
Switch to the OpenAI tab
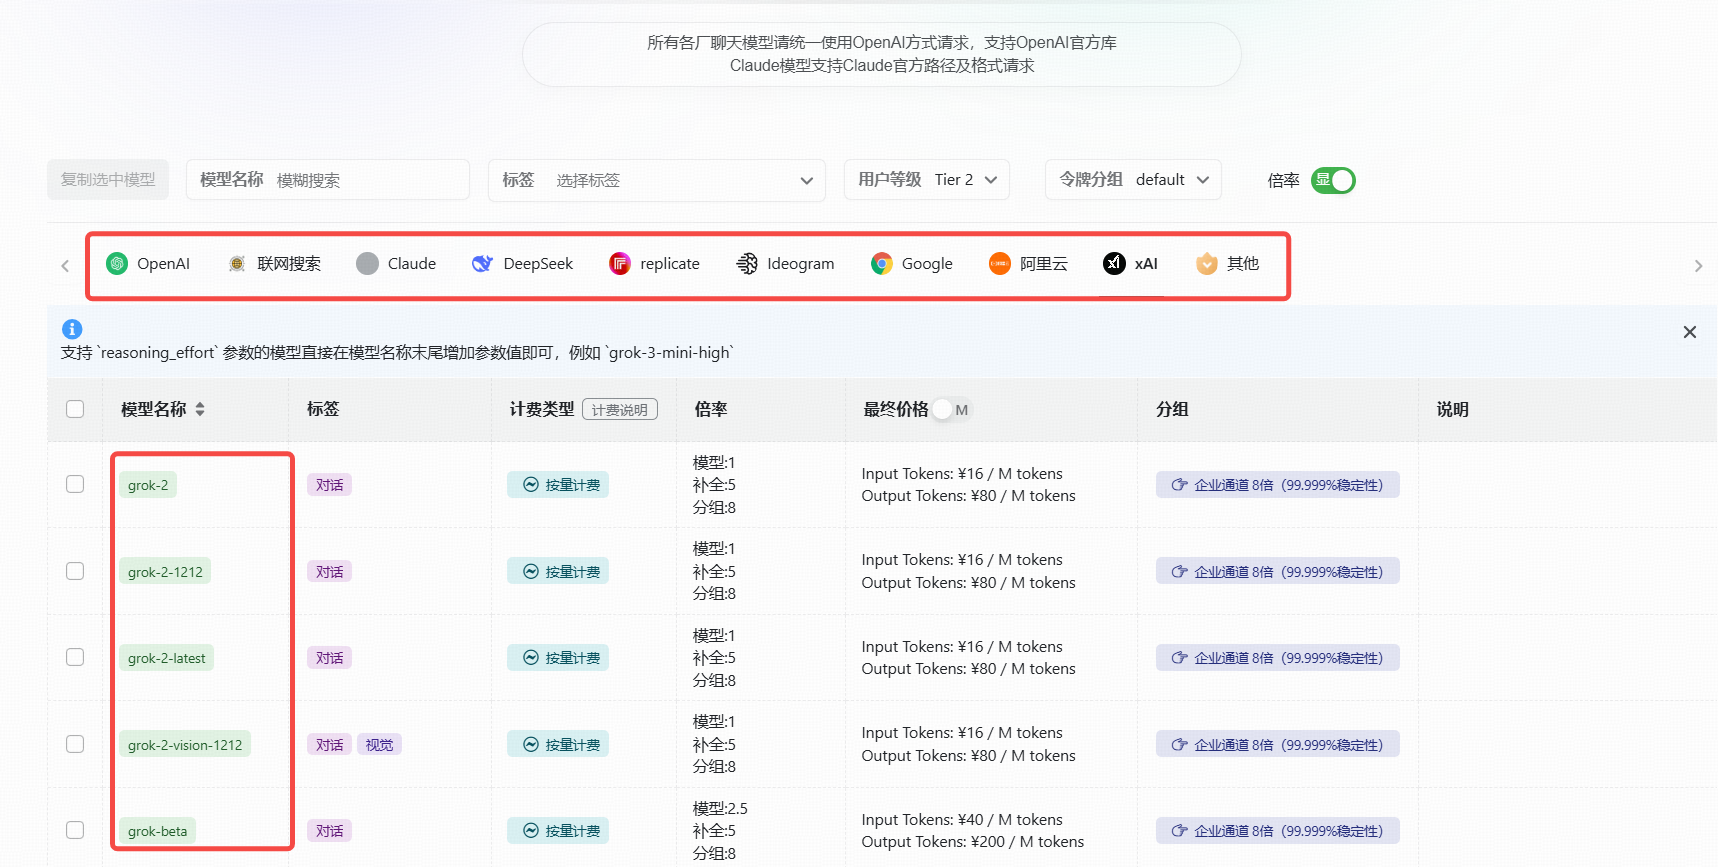[148, 264]
